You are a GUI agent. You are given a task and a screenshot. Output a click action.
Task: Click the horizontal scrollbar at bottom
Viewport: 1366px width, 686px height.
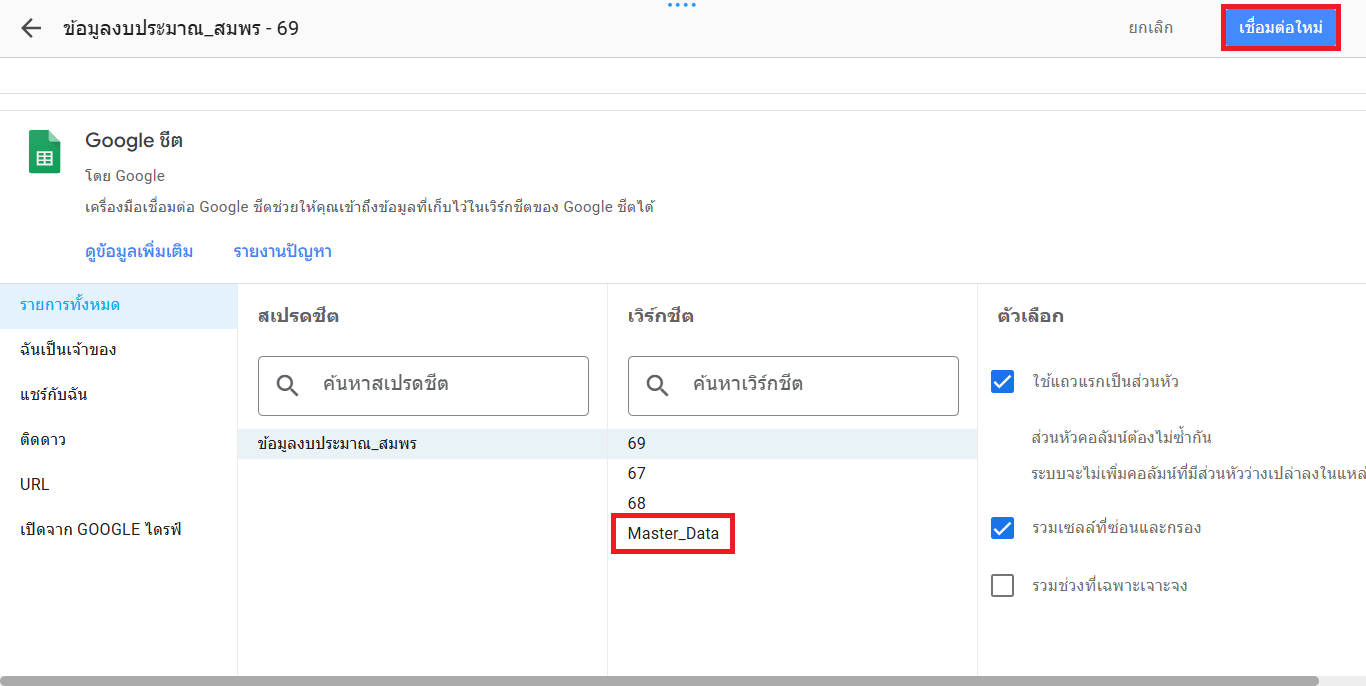(660, 681)
